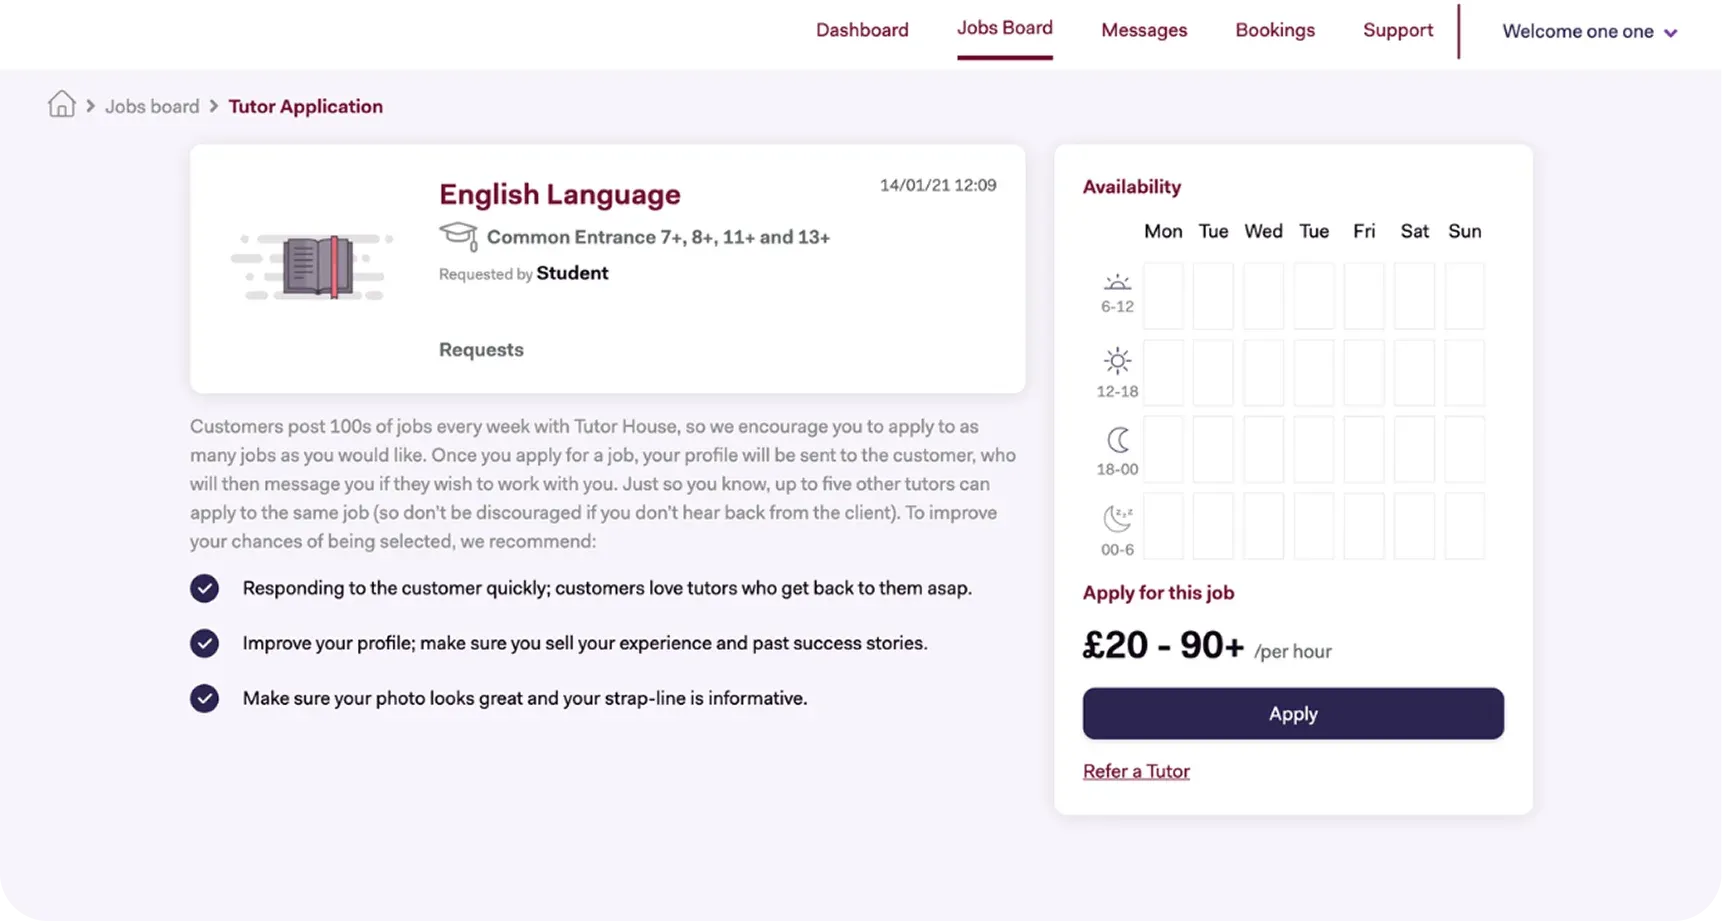Click the graduation cap level icon
The width and height of the screenshot is (1722, 921).
pos(458,236)
